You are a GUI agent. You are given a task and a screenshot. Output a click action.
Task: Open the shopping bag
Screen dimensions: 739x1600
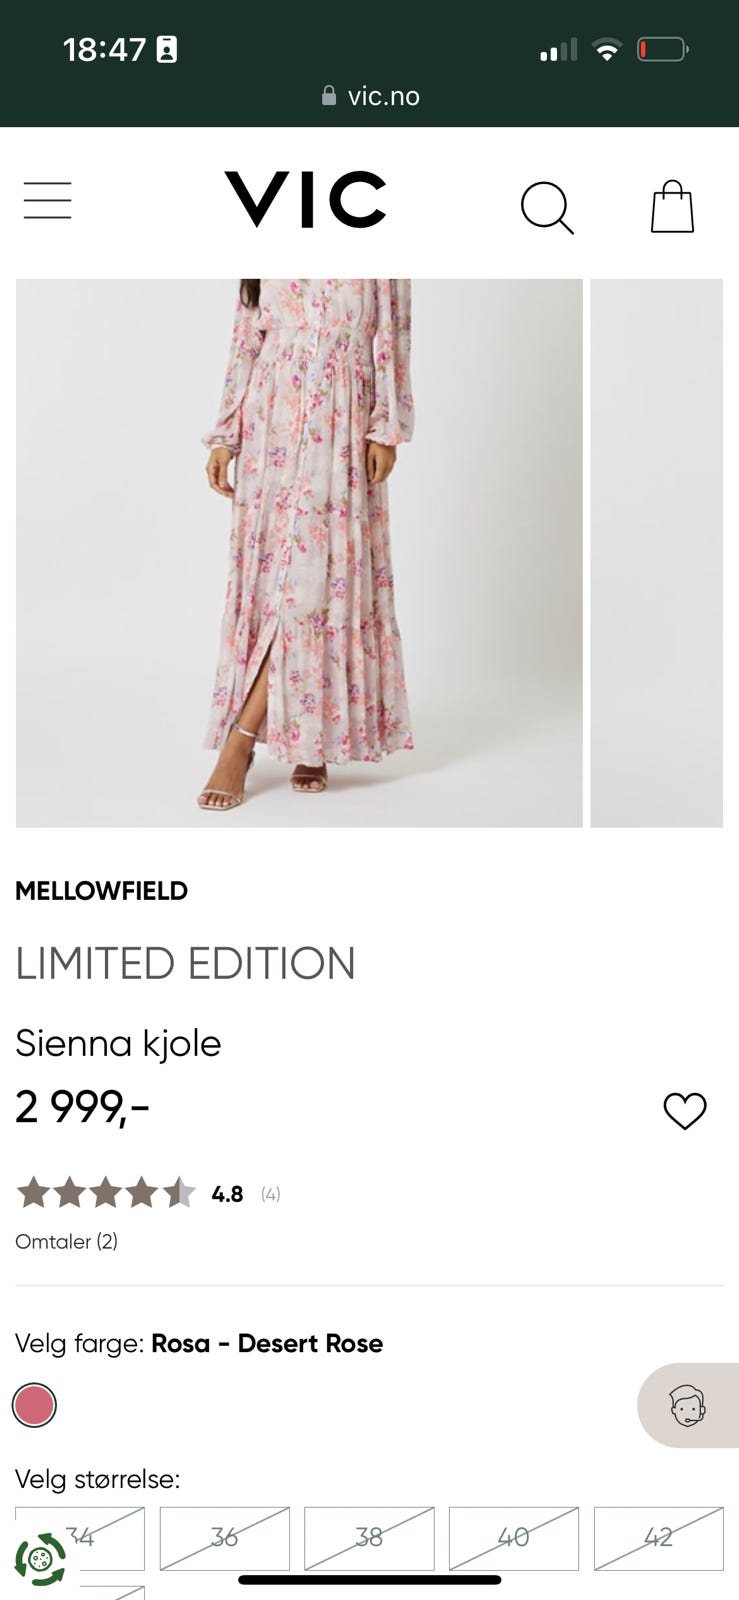tap(671, 205)
